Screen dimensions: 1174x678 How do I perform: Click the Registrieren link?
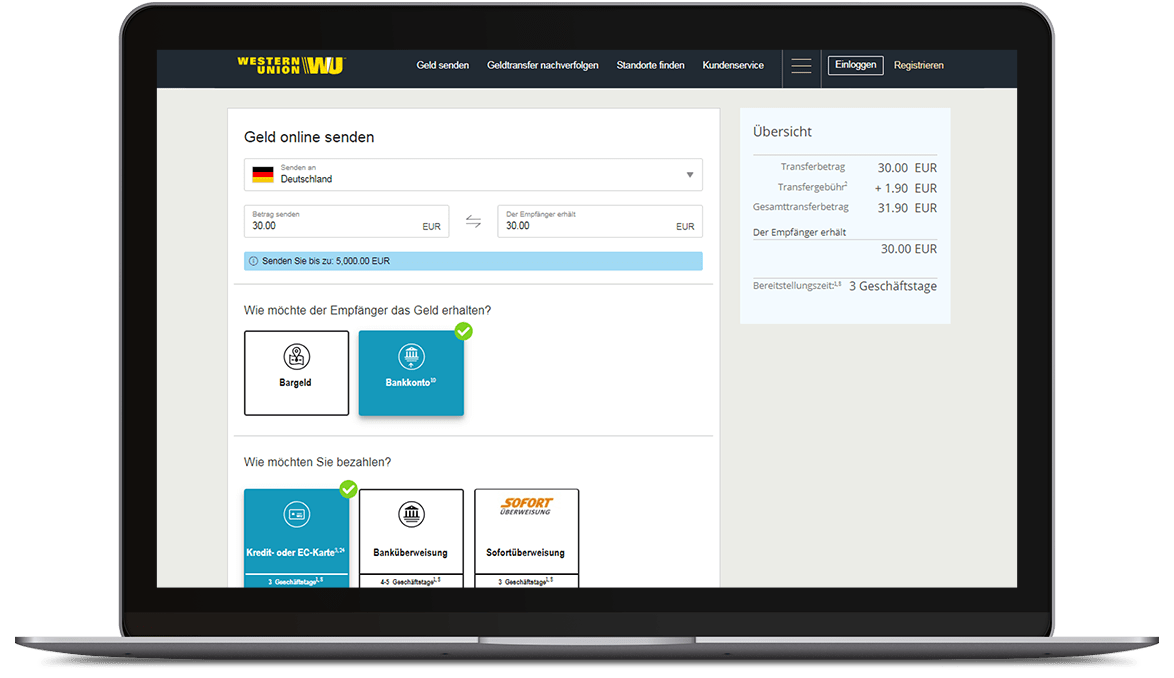point(918,66)
